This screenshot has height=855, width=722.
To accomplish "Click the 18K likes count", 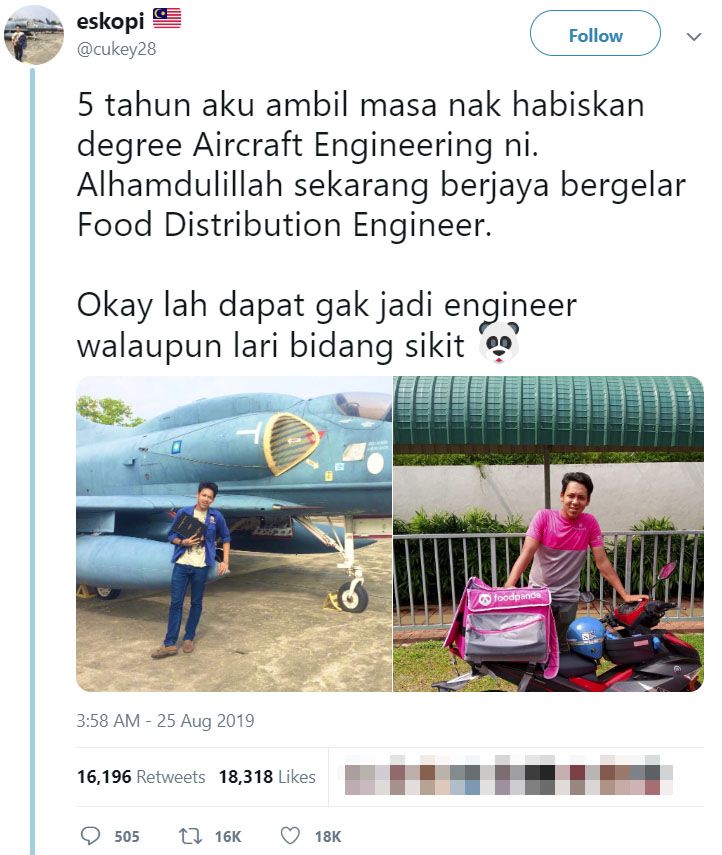I will coord(328,836).
